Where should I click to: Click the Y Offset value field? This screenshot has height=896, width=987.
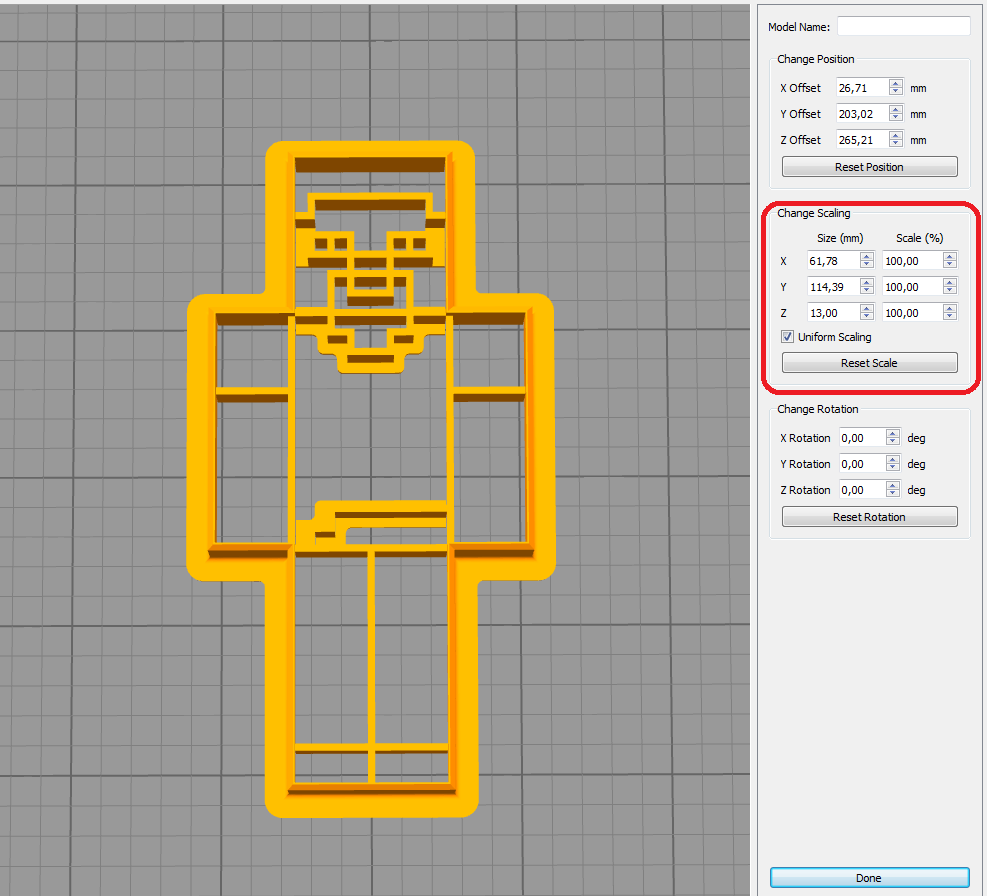(x=862, y=113)
